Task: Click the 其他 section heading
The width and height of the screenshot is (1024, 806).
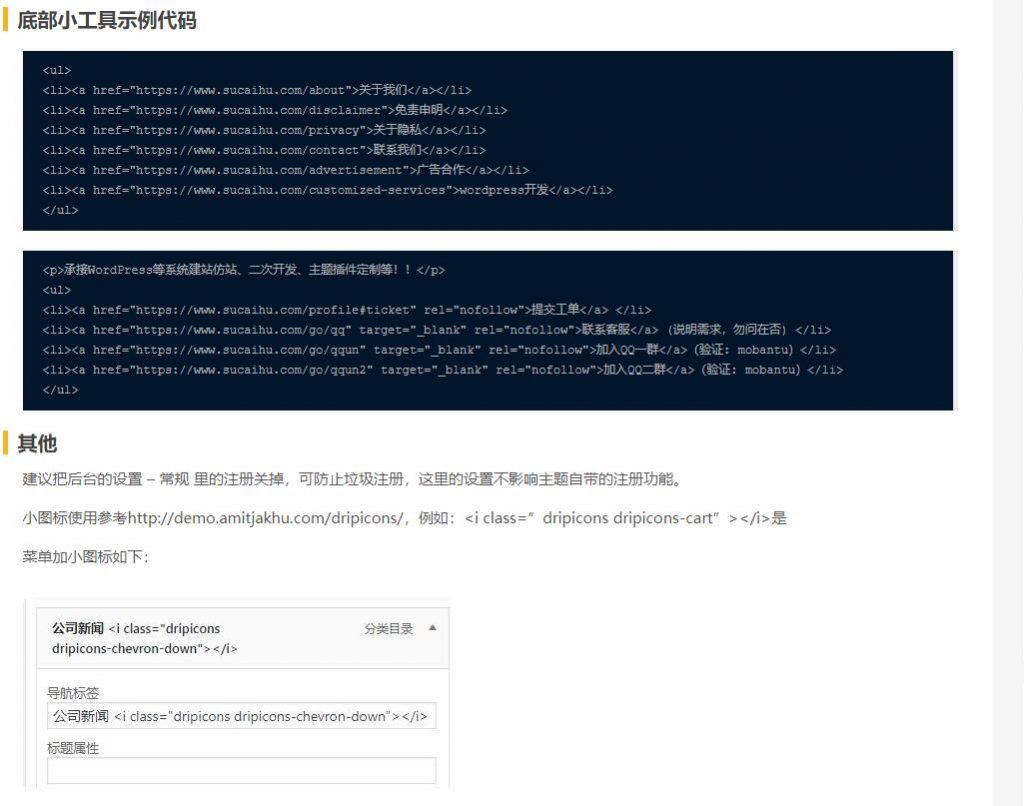Action: pos(37,443)
